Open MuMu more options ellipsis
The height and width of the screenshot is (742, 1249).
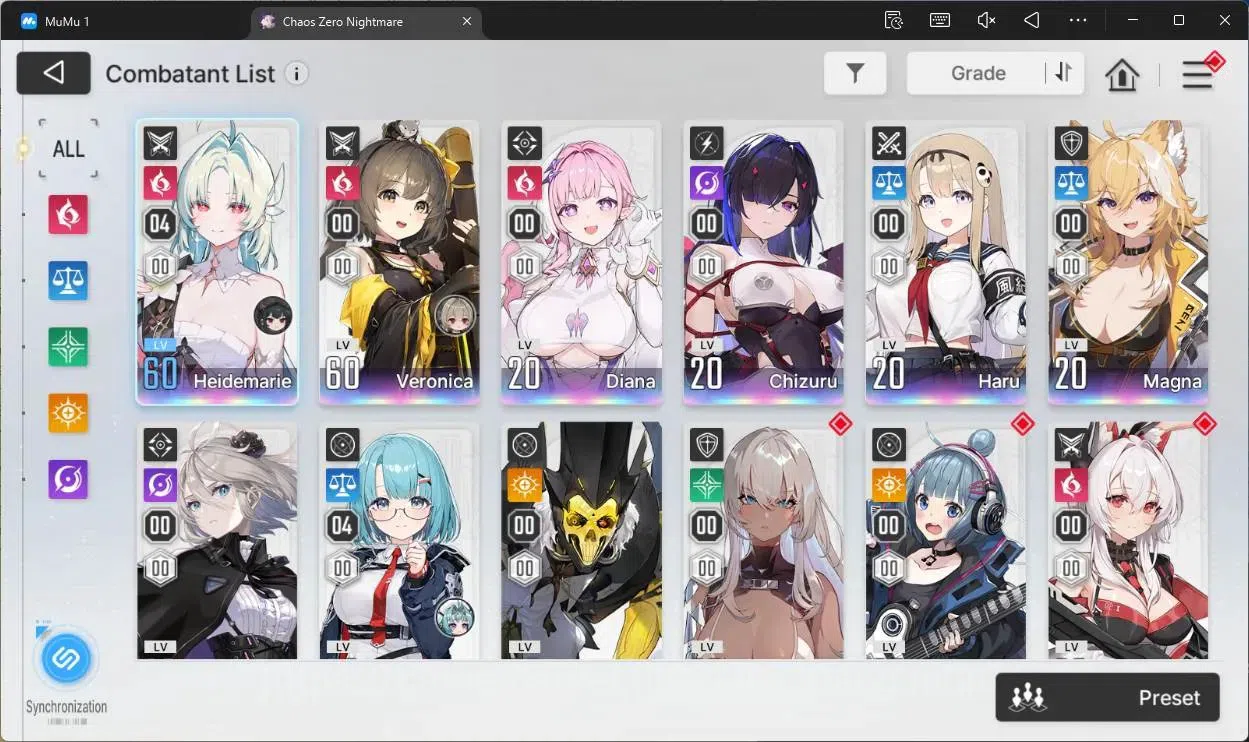[x=1078, y=20]
